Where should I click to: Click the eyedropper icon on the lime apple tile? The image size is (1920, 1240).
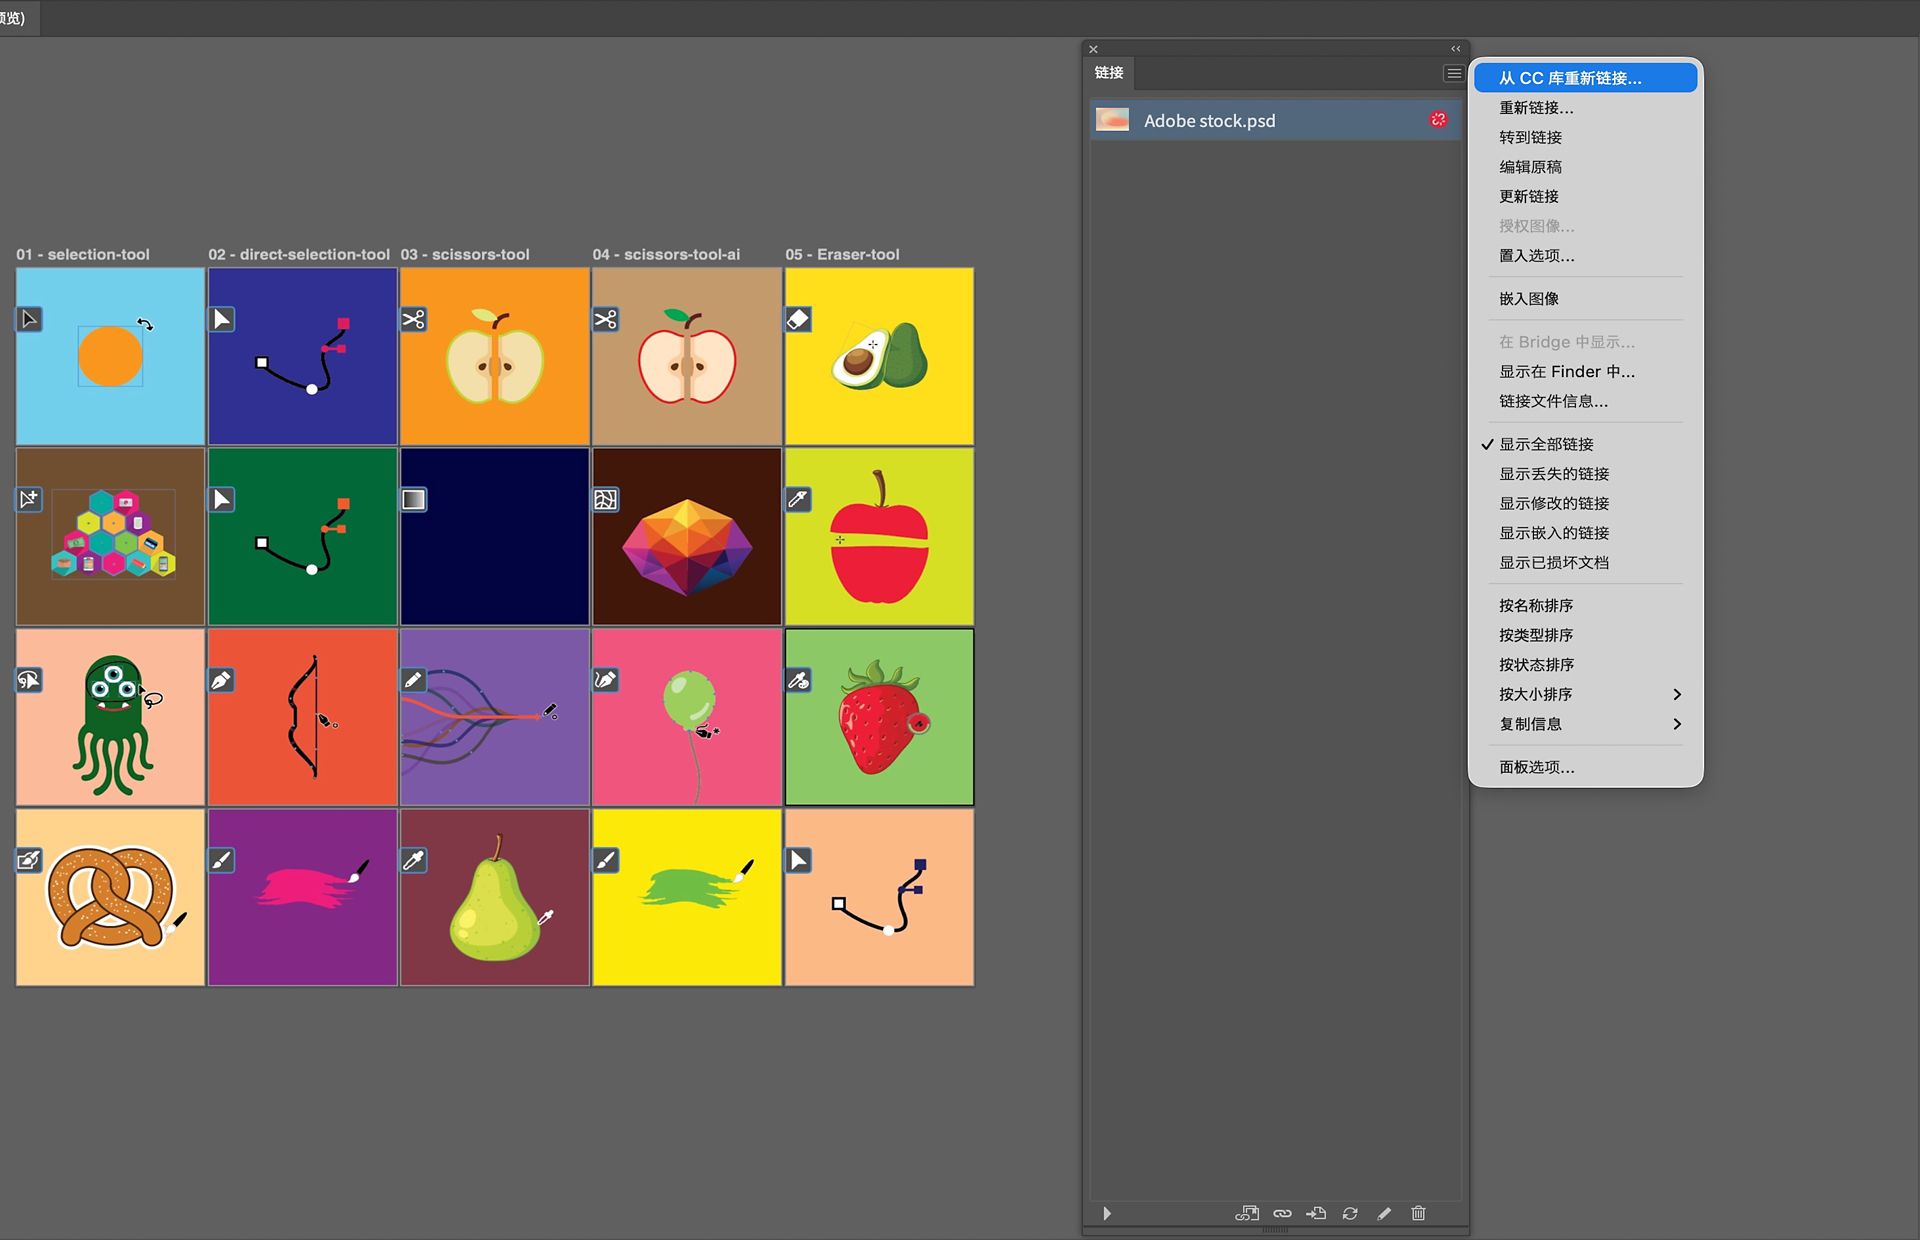[x=798, y=499]
